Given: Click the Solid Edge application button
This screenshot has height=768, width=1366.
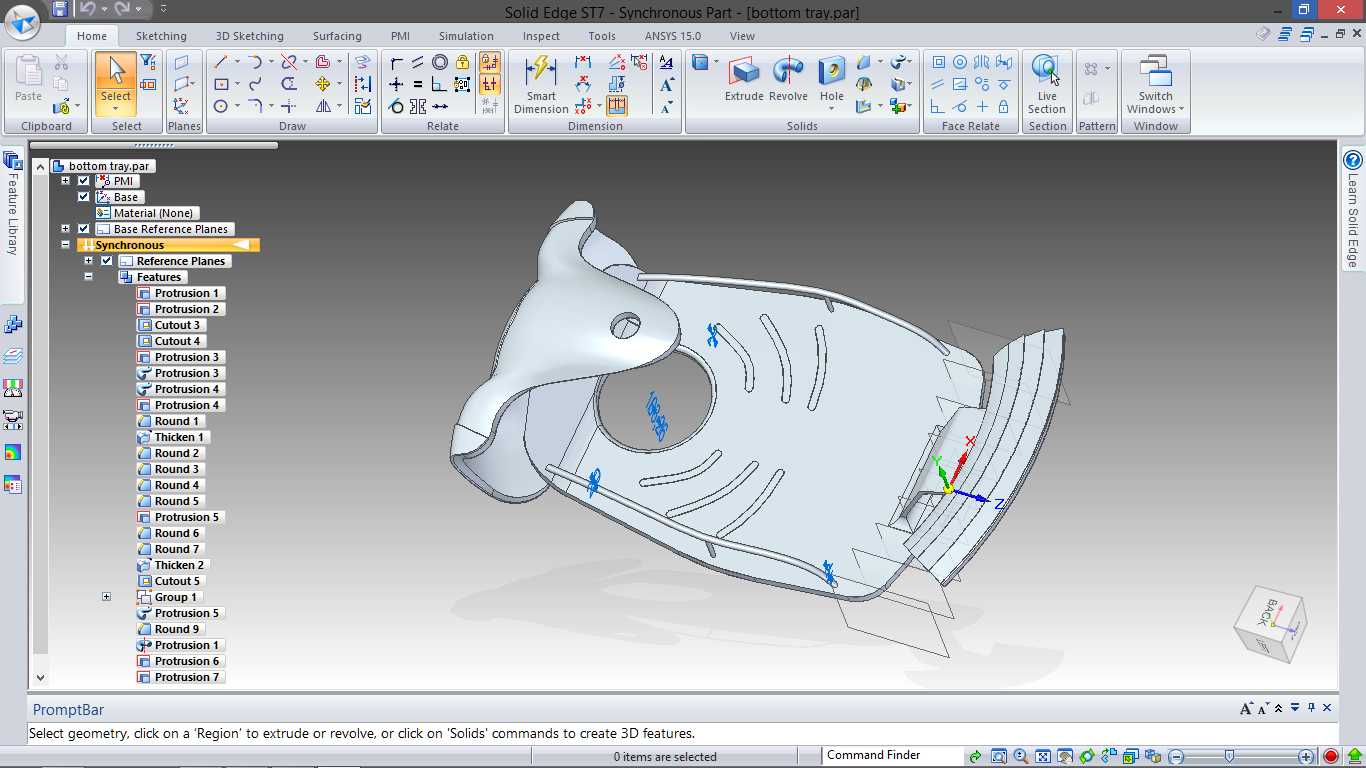Looking at the screenshot, I should coord(22,21).
